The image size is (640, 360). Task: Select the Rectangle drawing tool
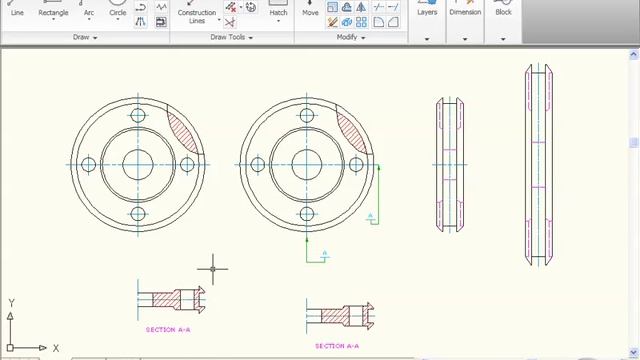53,9
